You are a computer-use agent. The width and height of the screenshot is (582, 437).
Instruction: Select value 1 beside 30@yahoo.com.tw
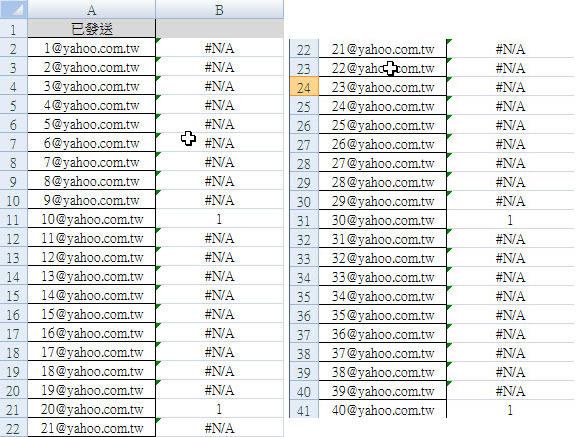pyautogui.click(x=510, y=220)
